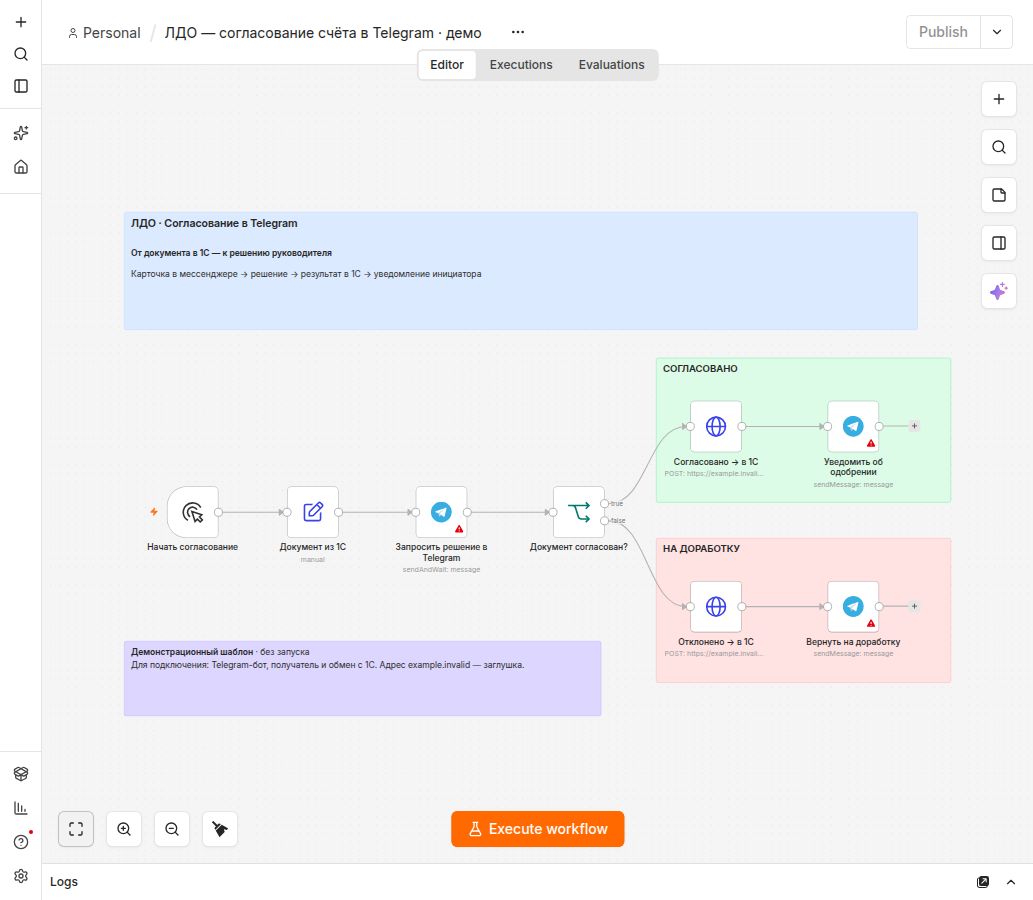Zoom in on the canvas
Screen dimensions: 1033x900
pos(124,829)
